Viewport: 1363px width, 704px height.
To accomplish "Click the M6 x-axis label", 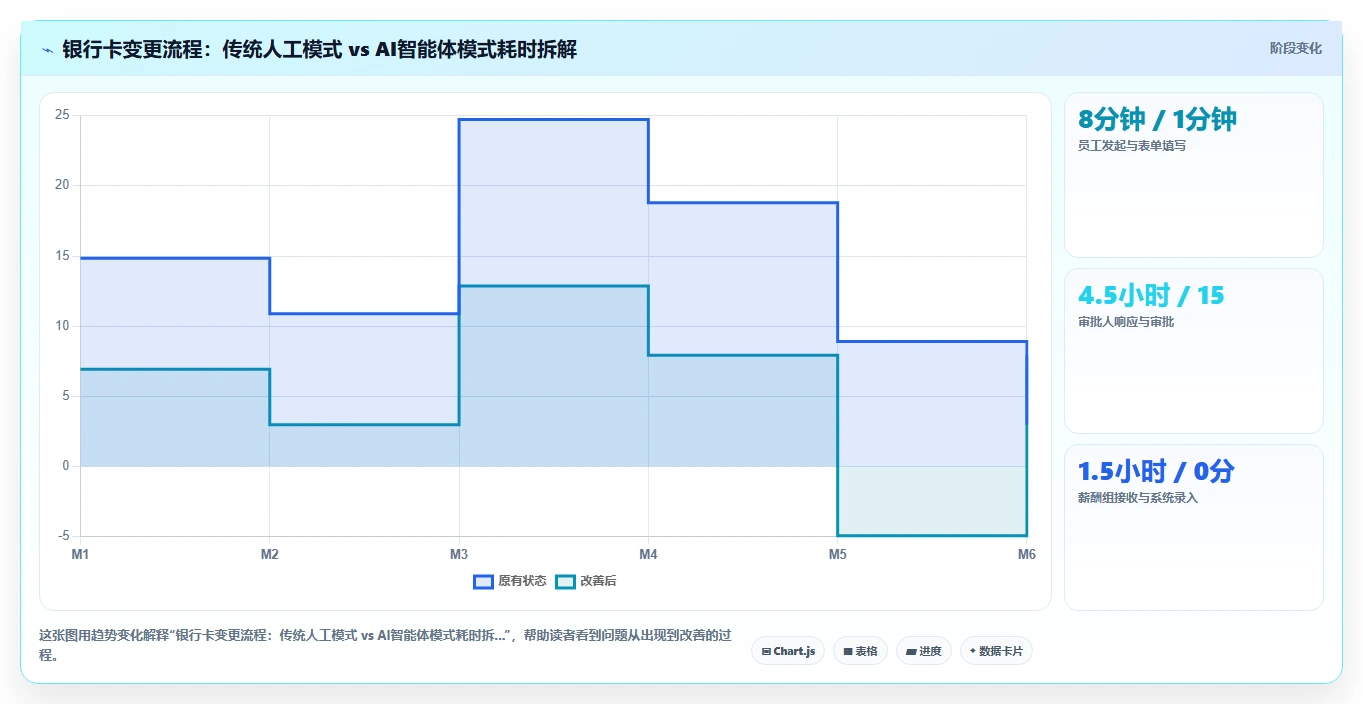I will coord(1026,553).
